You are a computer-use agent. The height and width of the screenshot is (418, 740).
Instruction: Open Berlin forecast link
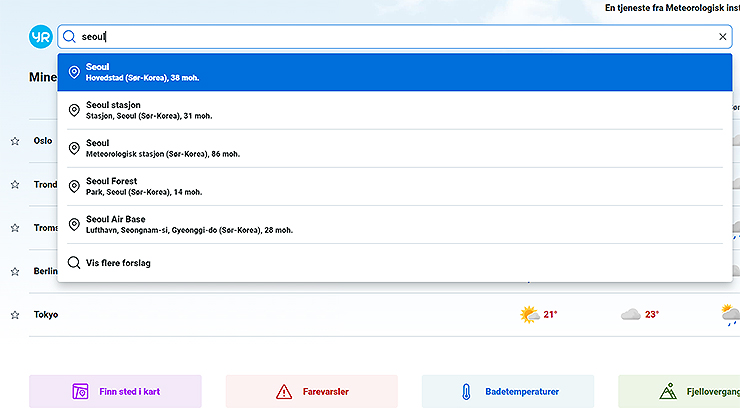click(45, 271)
